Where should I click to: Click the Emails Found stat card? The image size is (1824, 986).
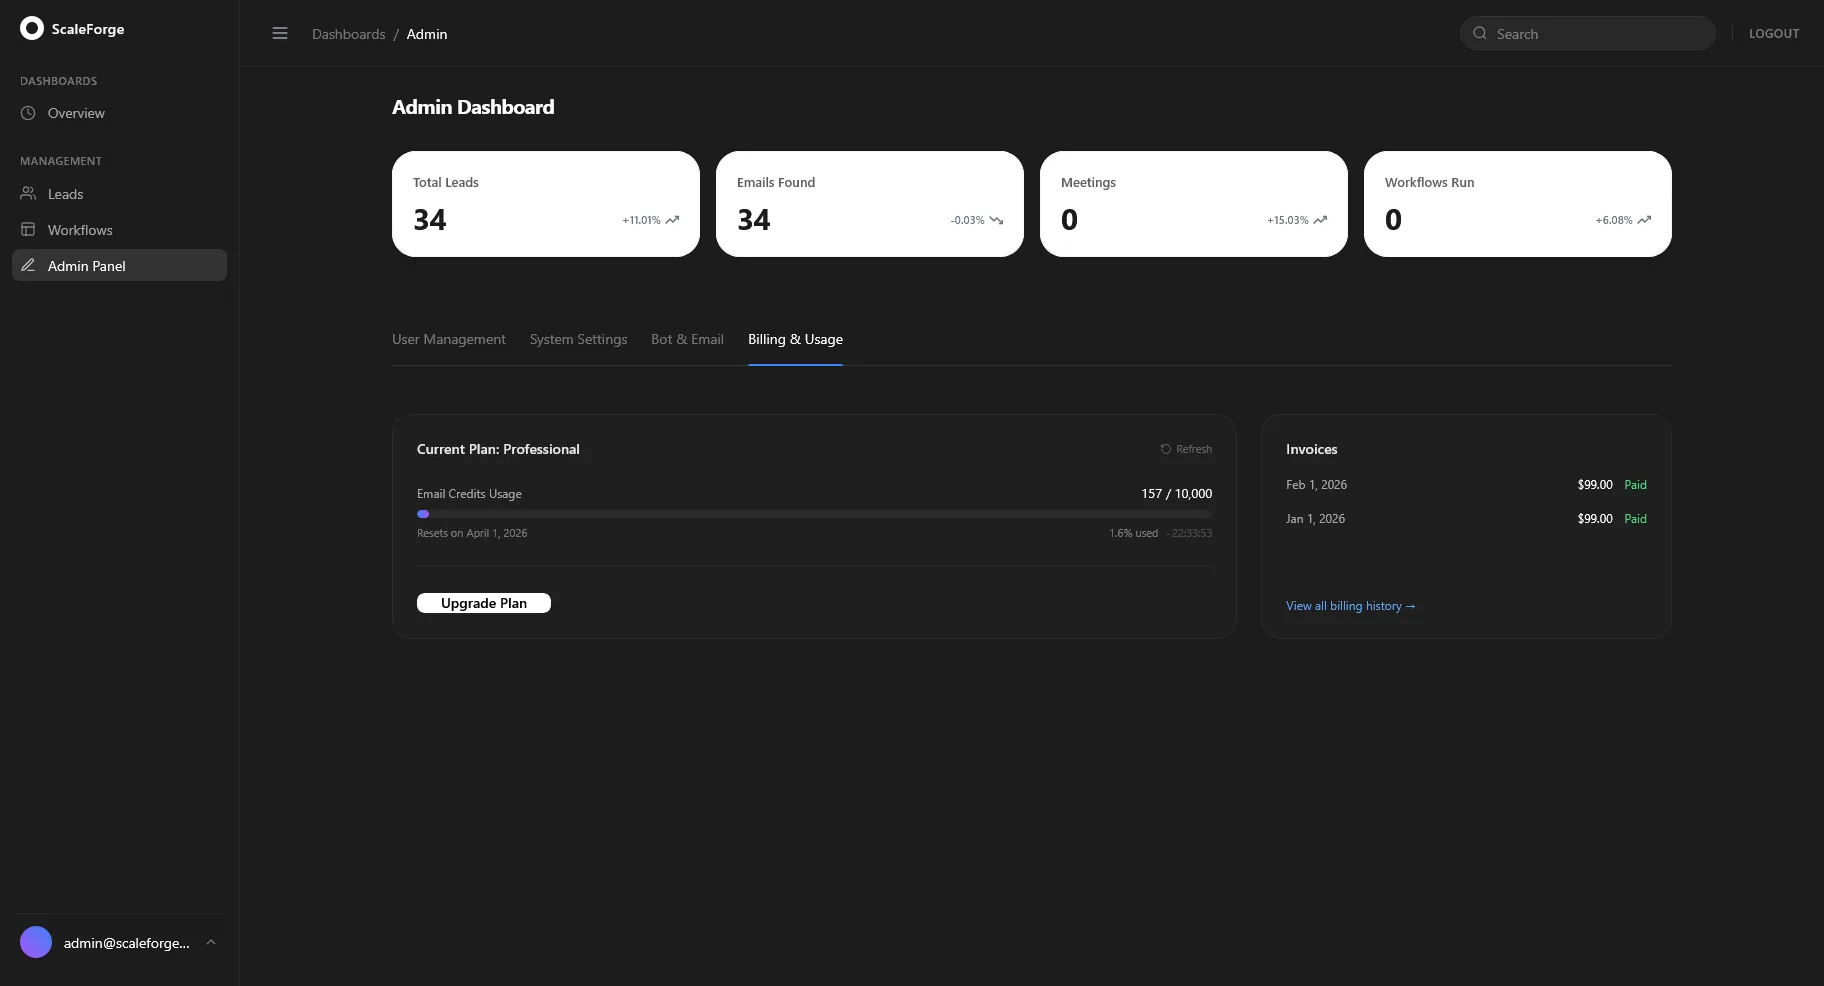[x=870, y=204]
